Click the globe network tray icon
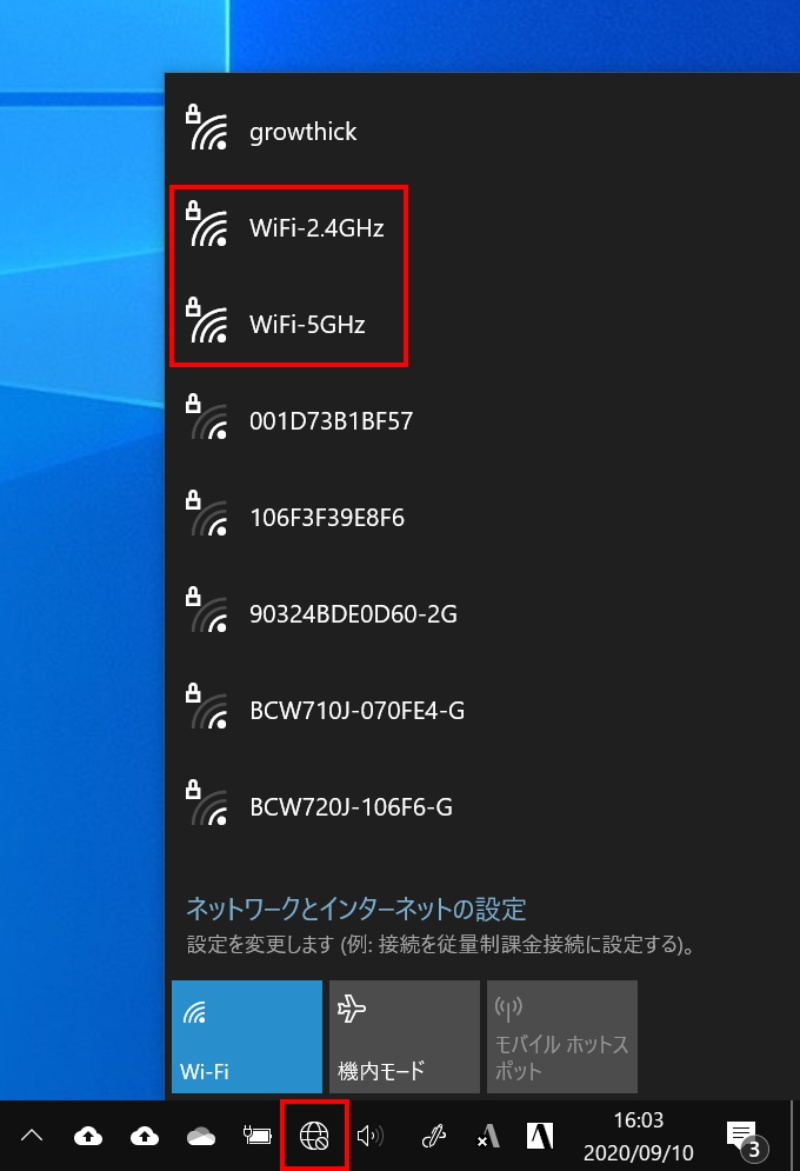The image size is (800, 1171). 314,1136
